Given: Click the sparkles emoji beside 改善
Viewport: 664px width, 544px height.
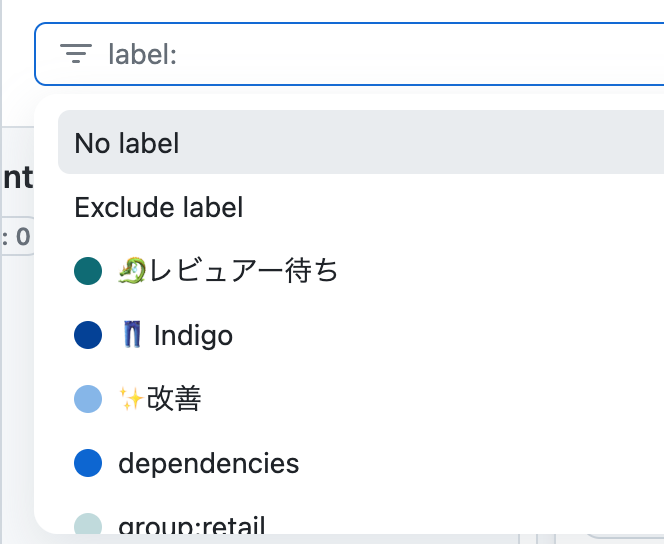Looking at the screenshot, I should point(131,399).
